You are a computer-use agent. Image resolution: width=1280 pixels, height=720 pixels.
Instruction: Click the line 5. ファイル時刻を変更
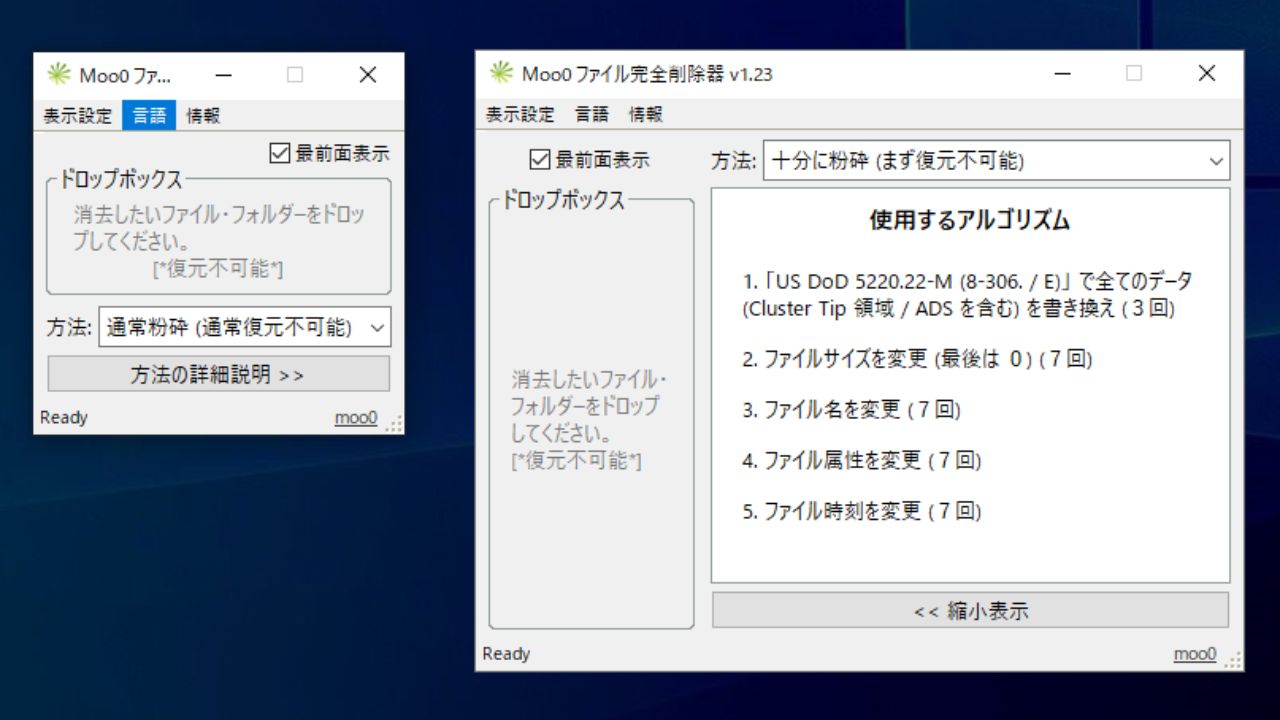coord(862,512)
